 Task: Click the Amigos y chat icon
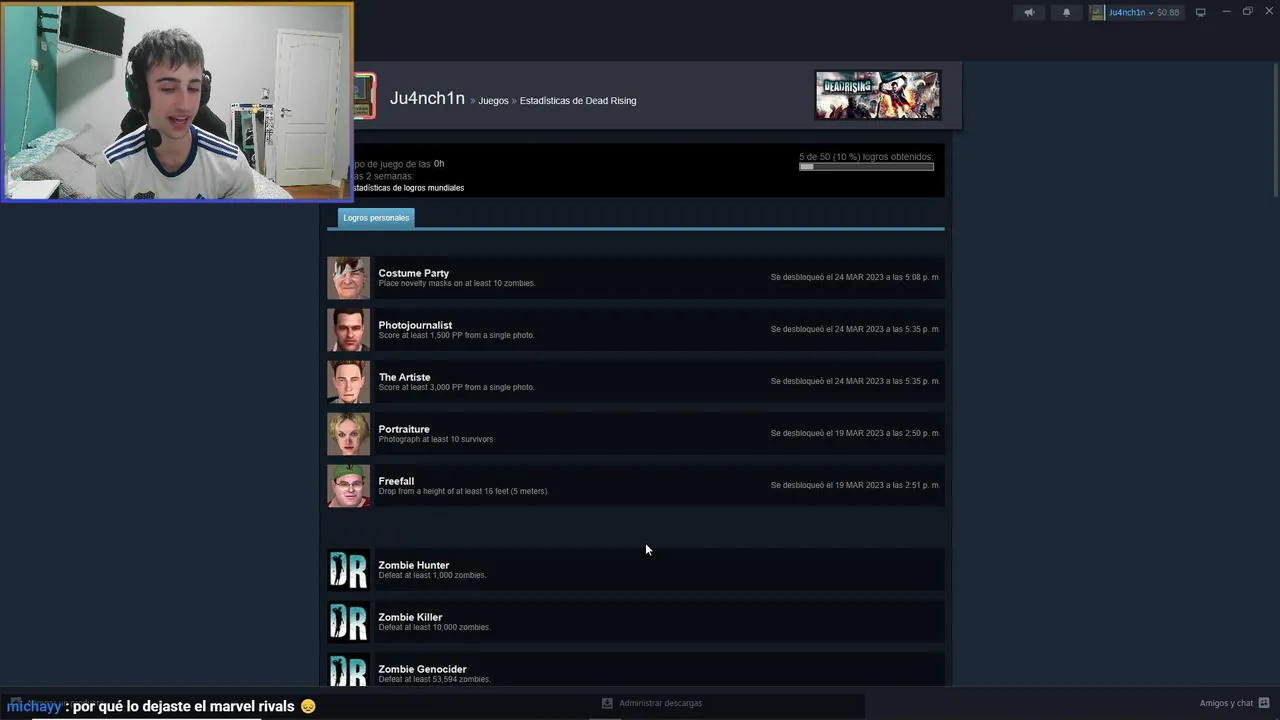click(1264, 703)
